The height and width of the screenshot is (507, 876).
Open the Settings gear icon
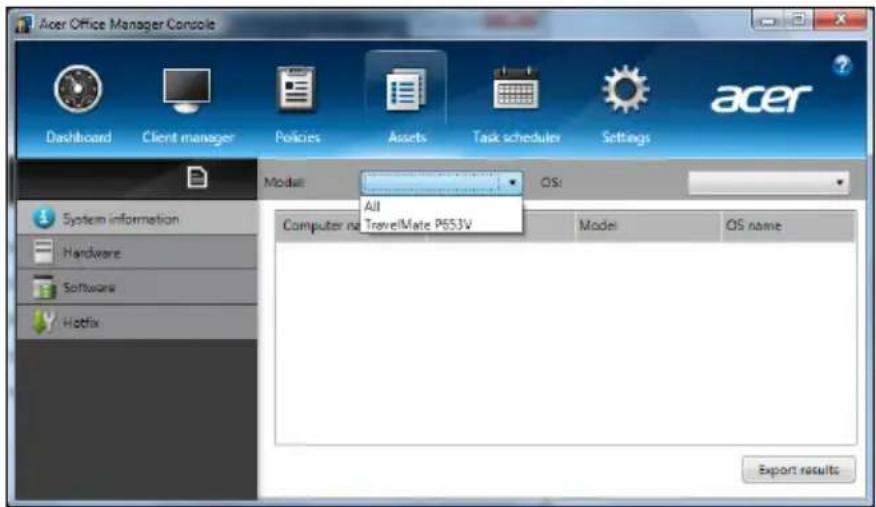click(627, 94)
